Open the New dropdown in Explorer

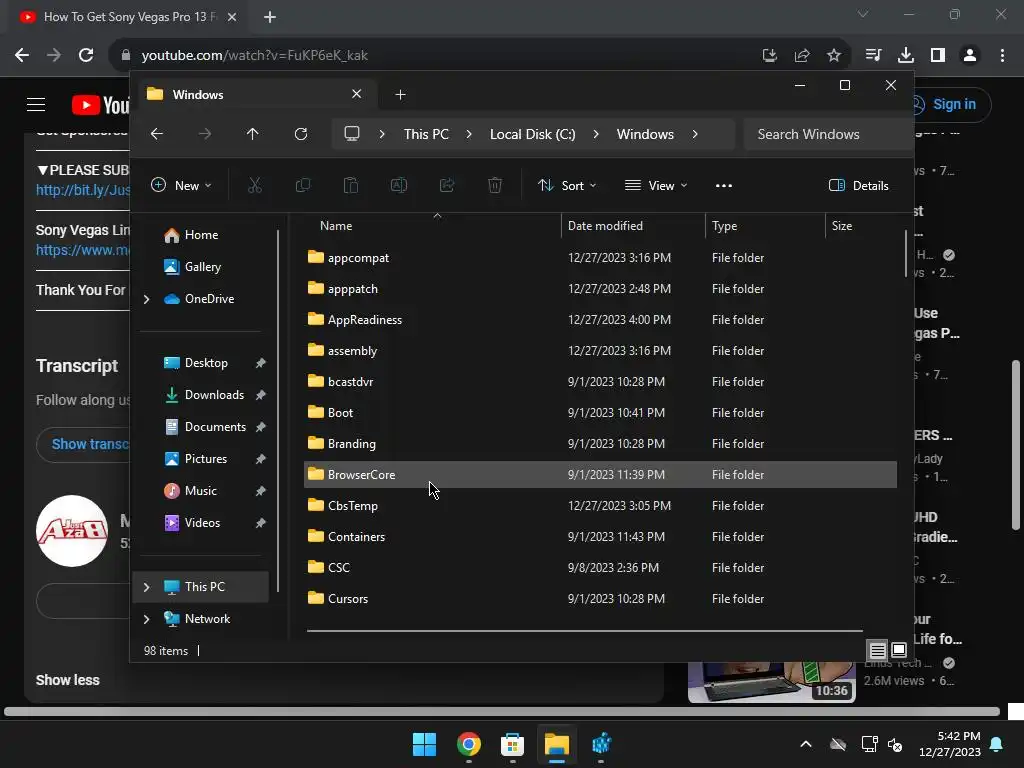182,185
